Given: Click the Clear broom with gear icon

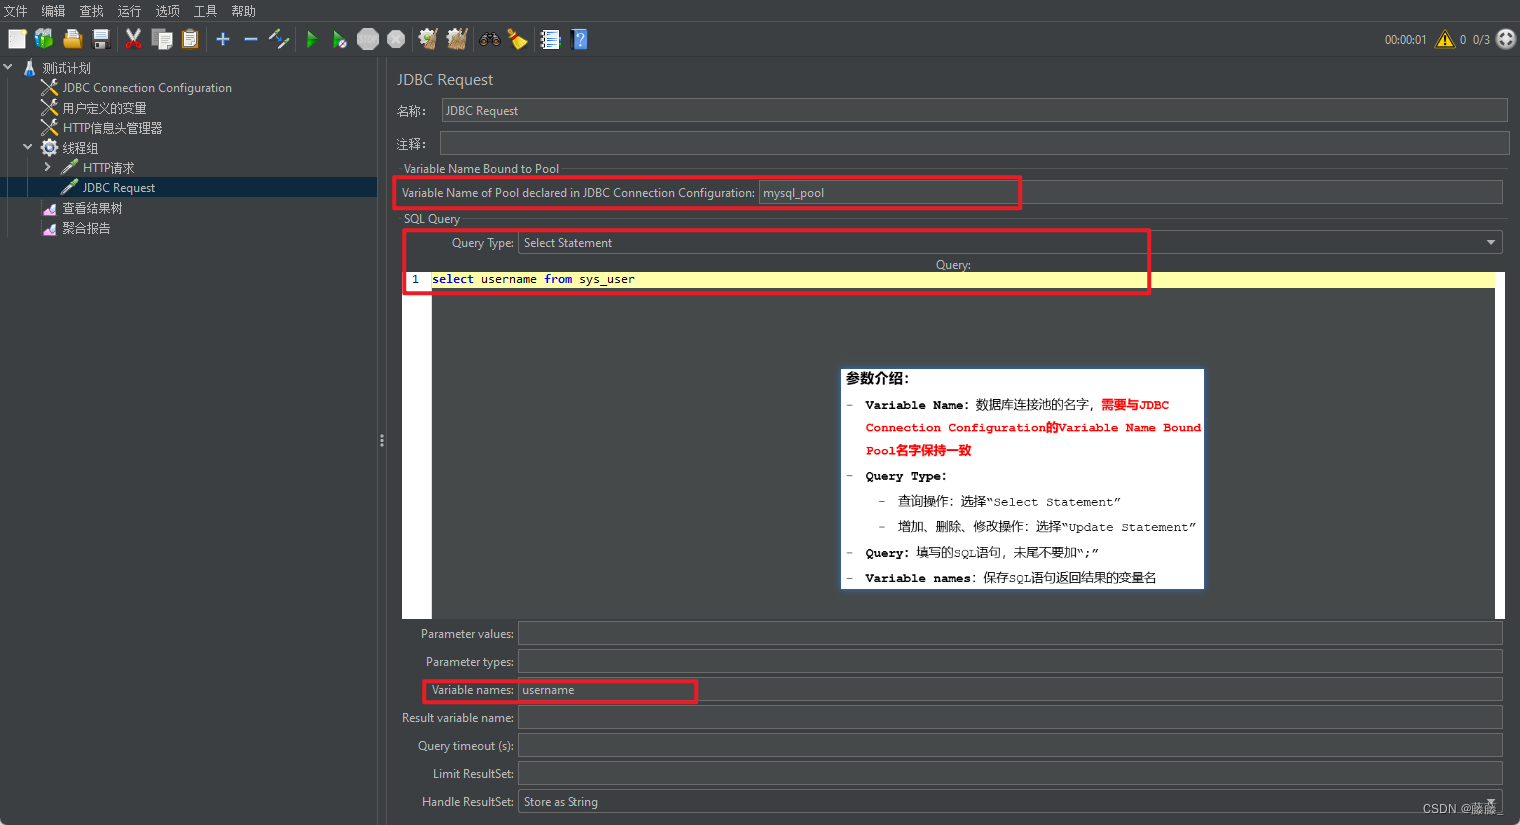Looking at the screenshot, I should click(x=428, y=39).
